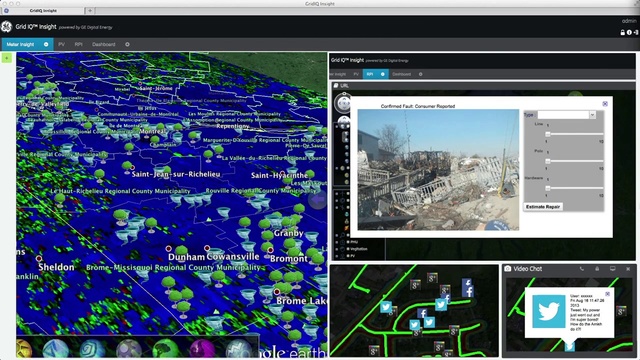
Task: Click the Saint-Jean-sur-Richelieu map label
Action: (176, 174)
